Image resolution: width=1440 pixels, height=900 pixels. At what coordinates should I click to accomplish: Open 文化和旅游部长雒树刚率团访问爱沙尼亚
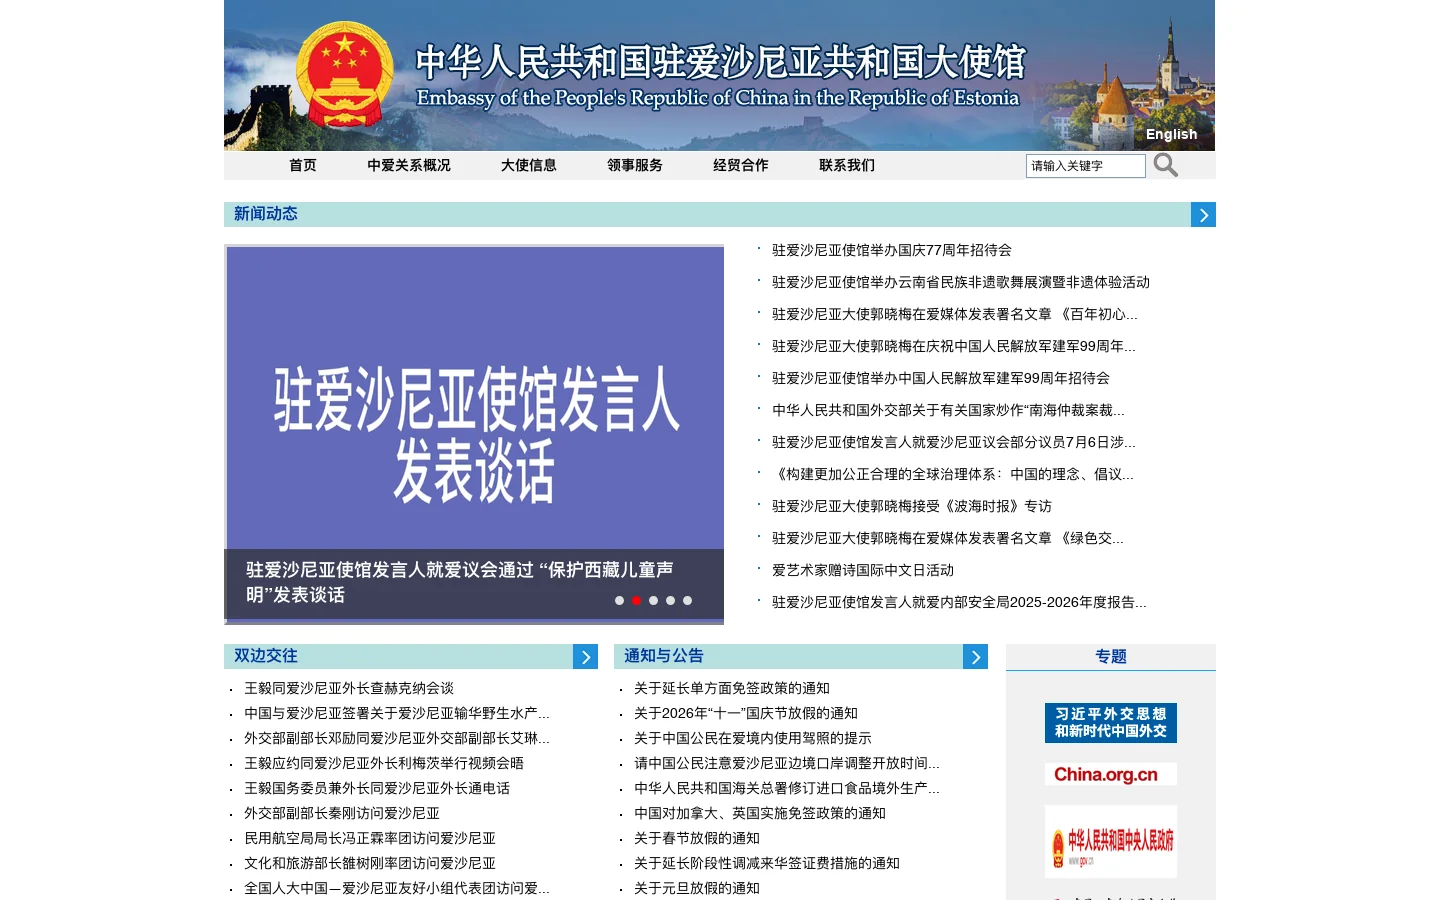click(x=370, y=864)
